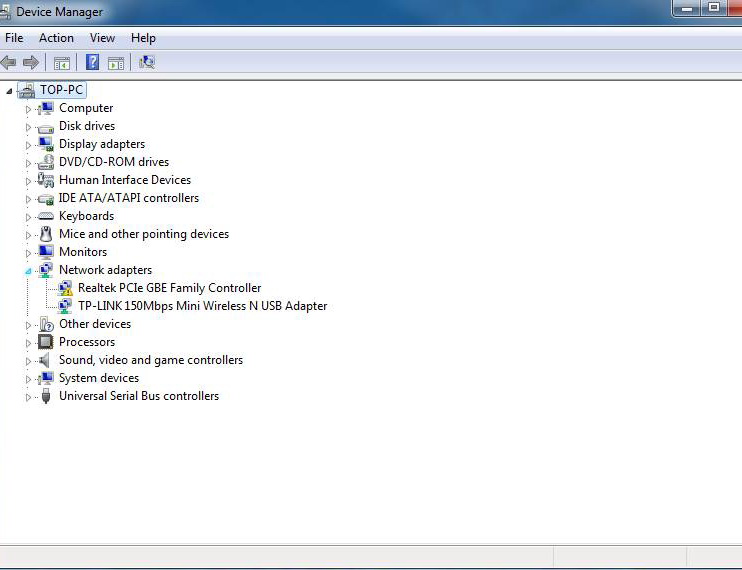Click the Disk drives category icon
Screen dimensions: 742x570
click(x=46, y=128)
